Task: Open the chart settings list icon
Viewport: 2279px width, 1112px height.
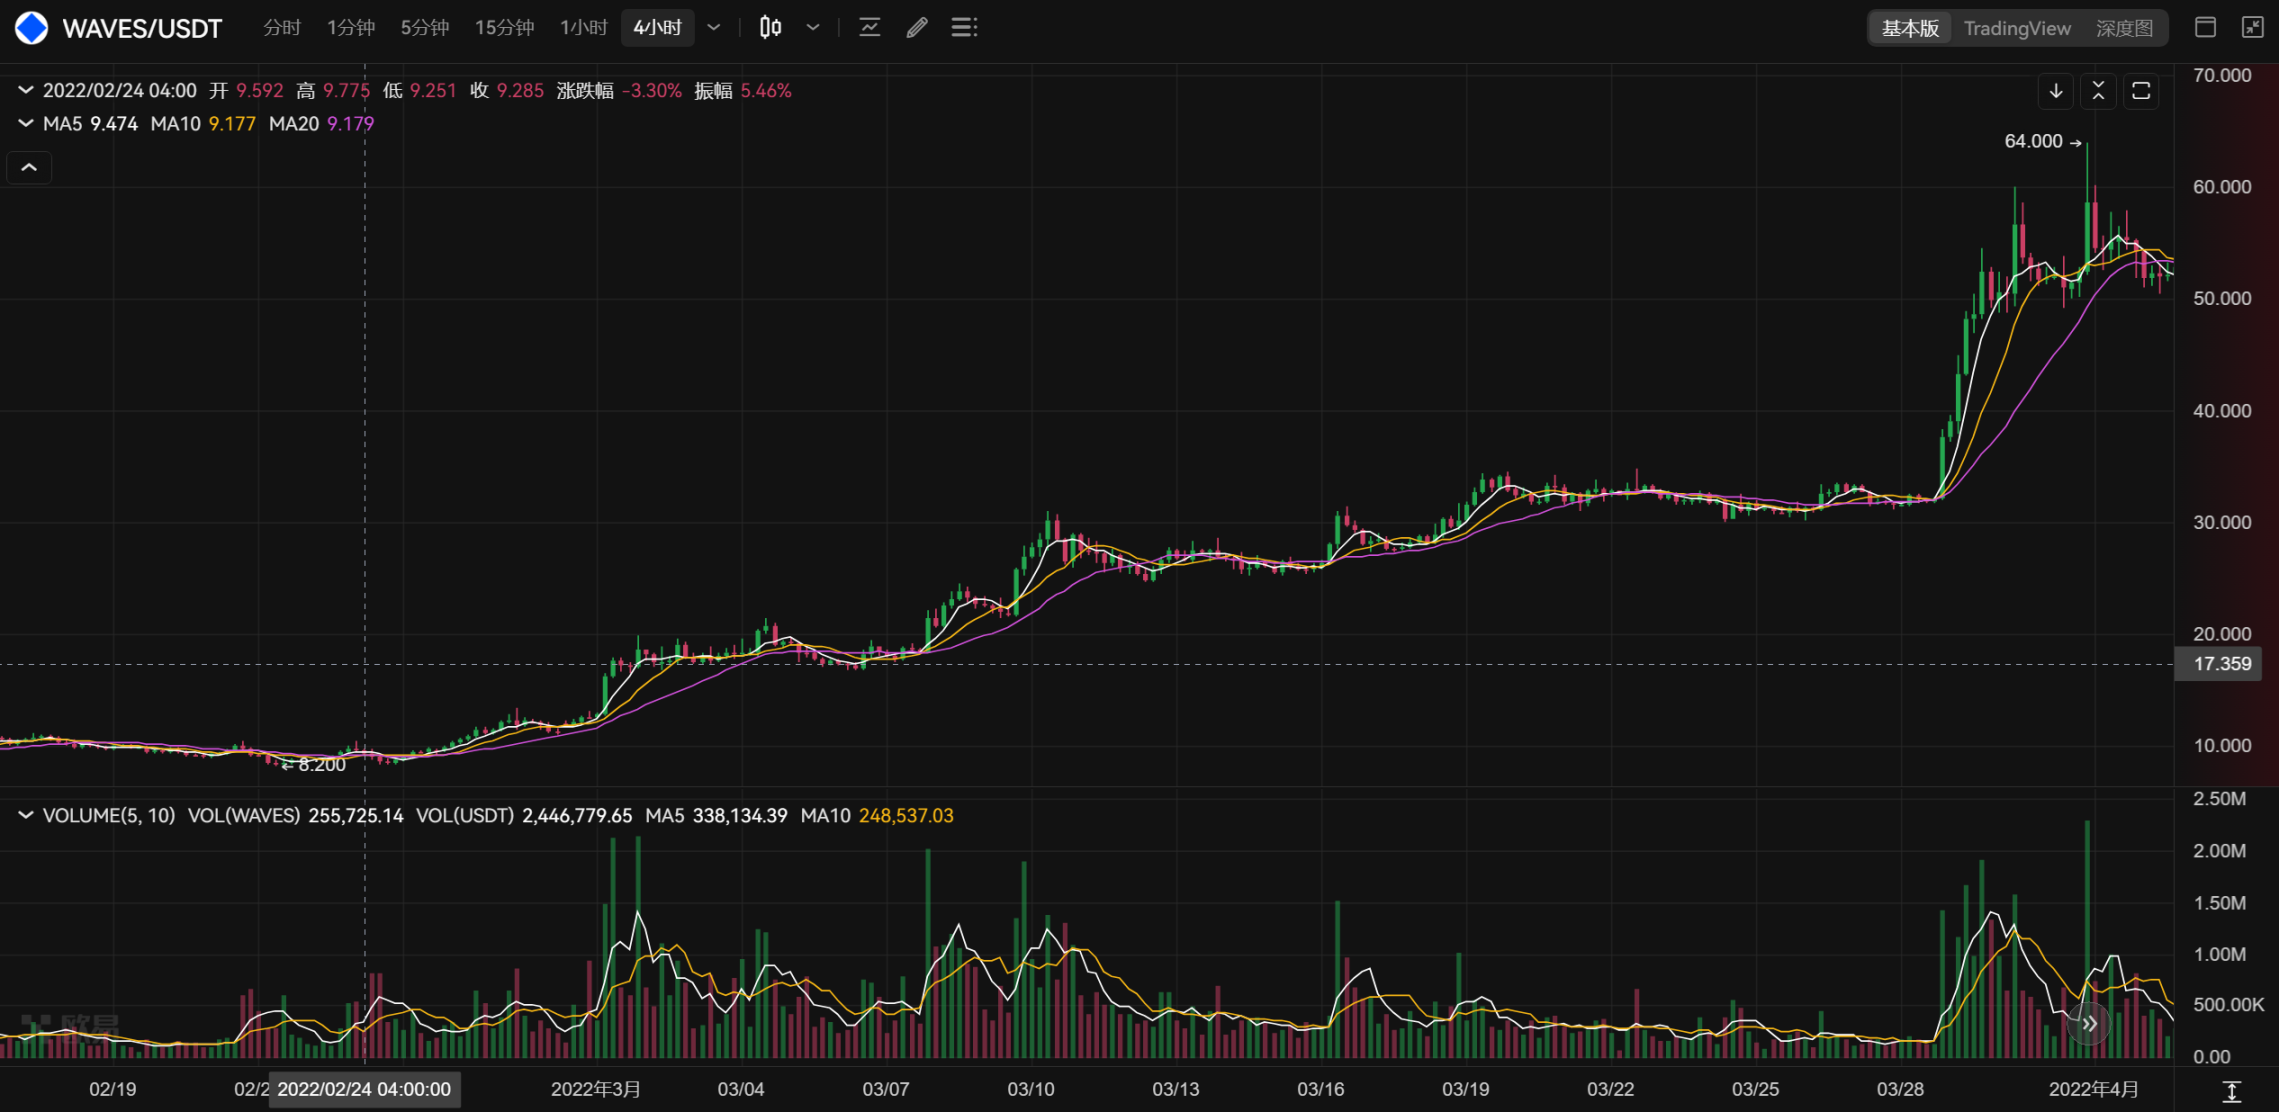Action: point(964,28)
